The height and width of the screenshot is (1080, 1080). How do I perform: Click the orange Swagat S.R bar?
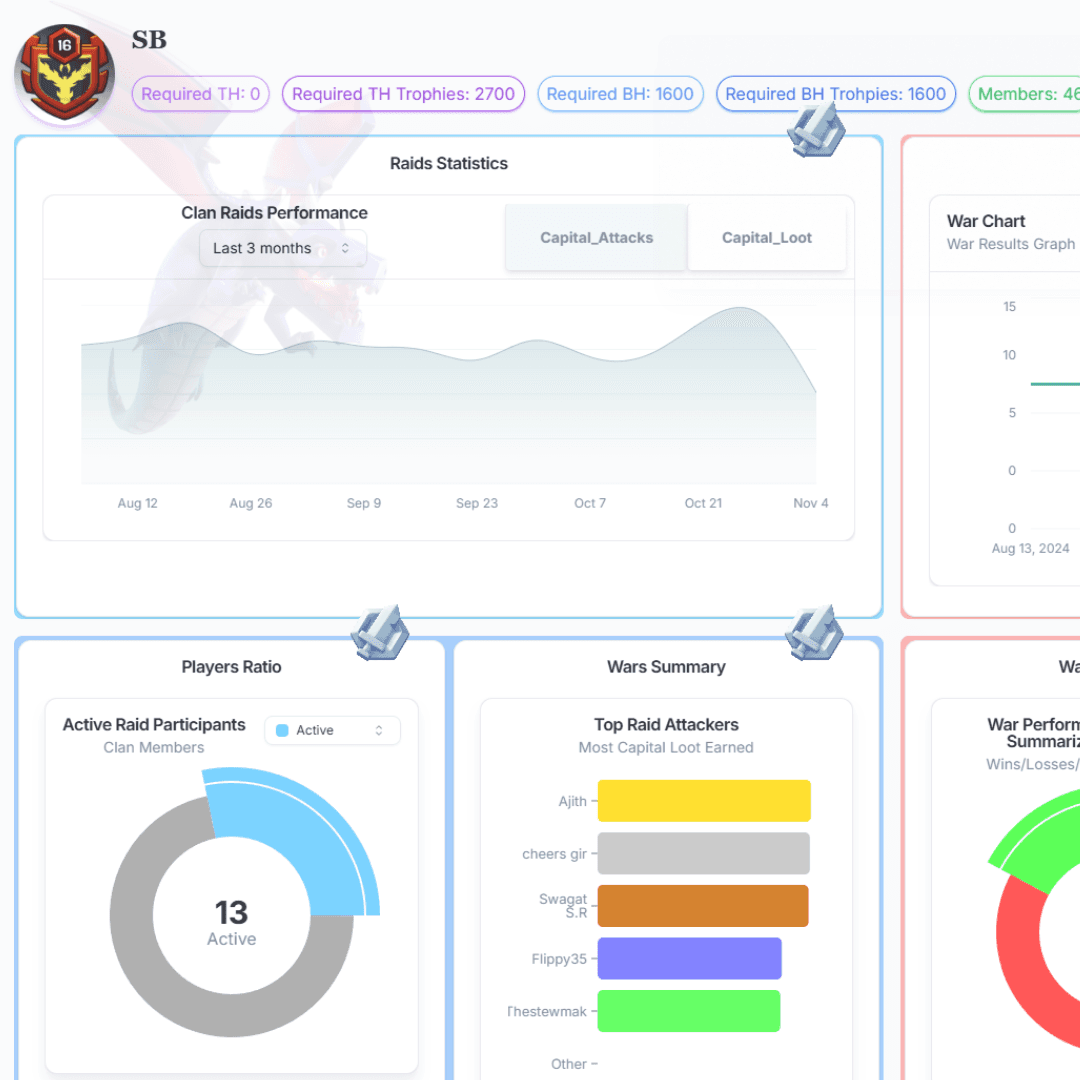click(703, 906)
